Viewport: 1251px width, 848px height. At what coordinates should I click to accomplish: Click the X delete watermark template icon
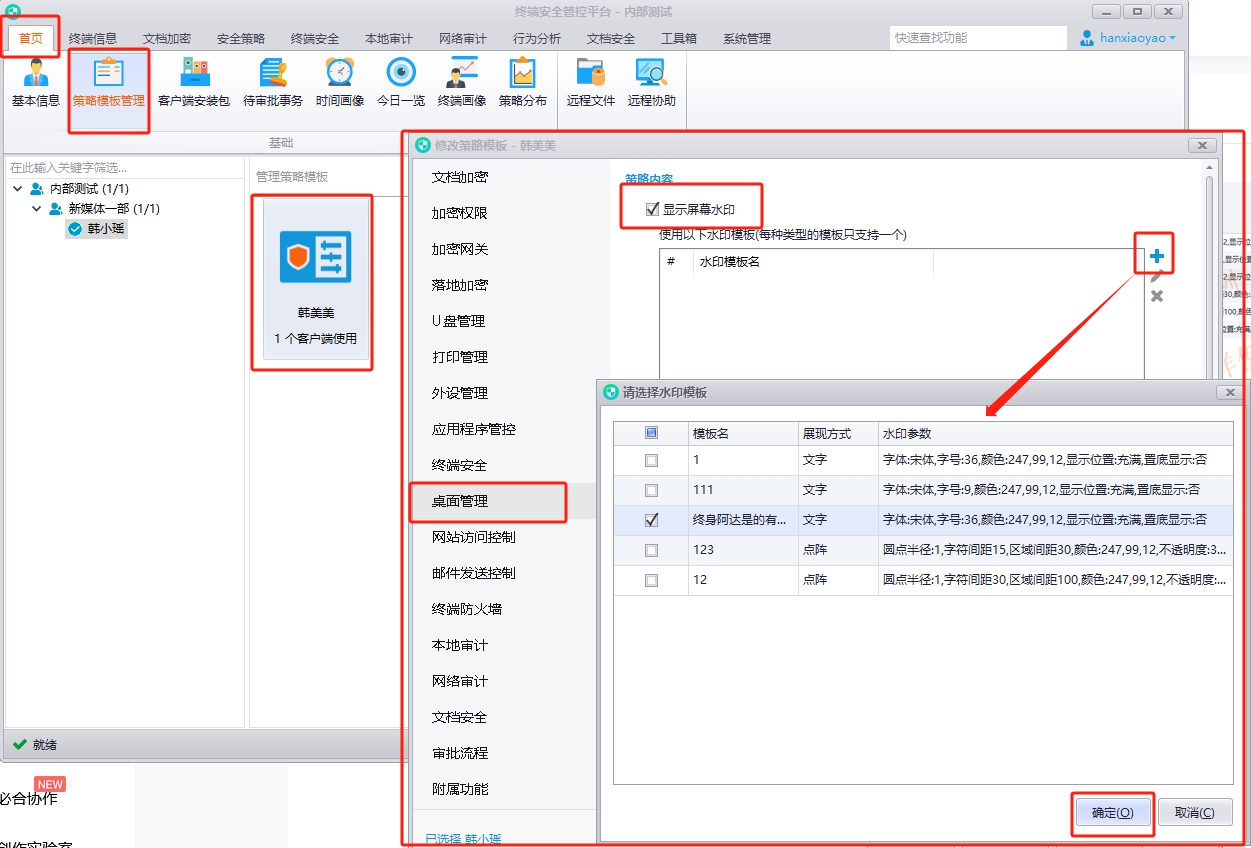tap(1157, 297)
